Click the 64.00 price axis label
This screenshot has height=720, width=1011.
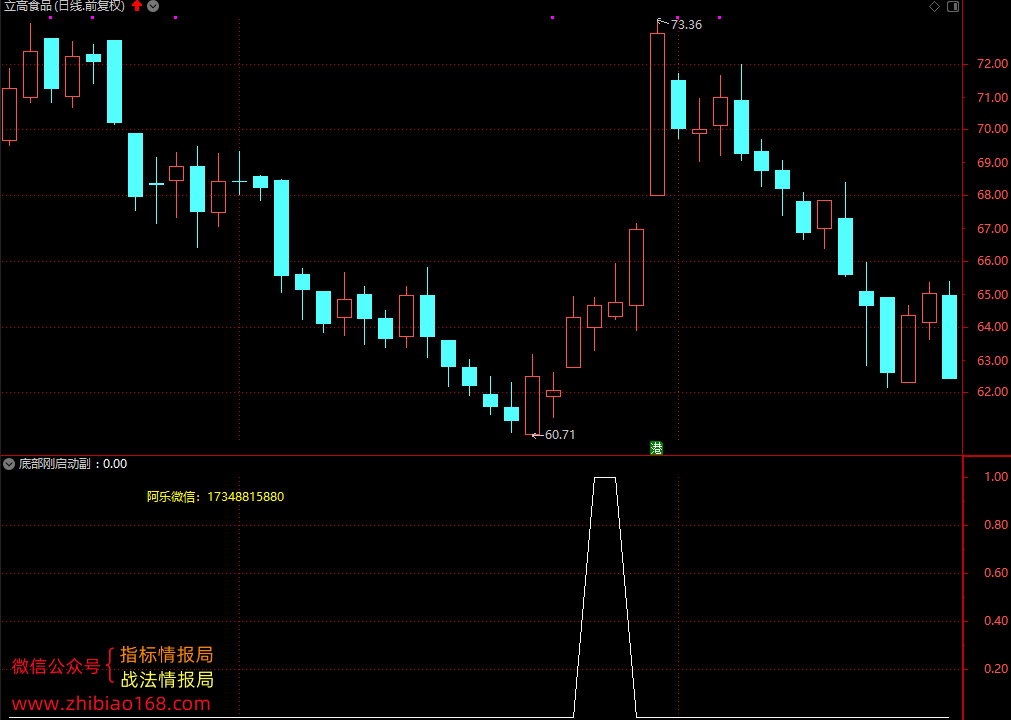[992, 327]
